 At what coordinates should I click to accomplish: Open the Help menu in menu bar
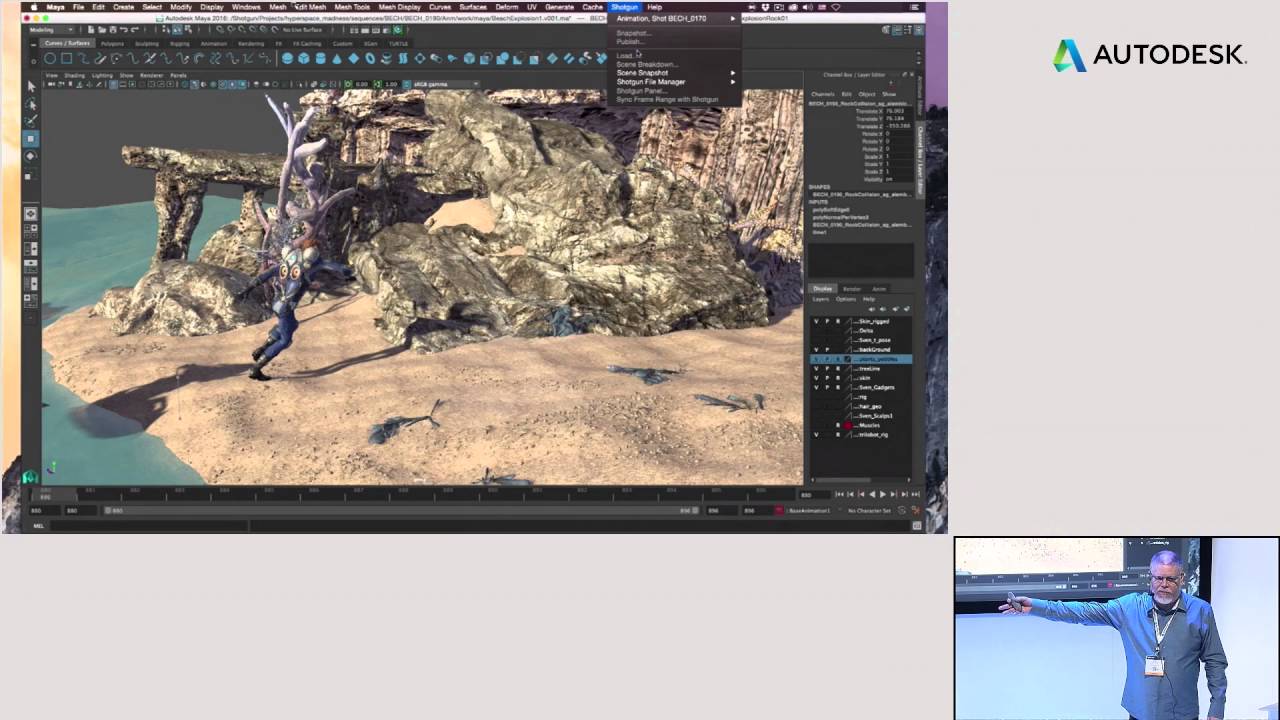[654, 7]
